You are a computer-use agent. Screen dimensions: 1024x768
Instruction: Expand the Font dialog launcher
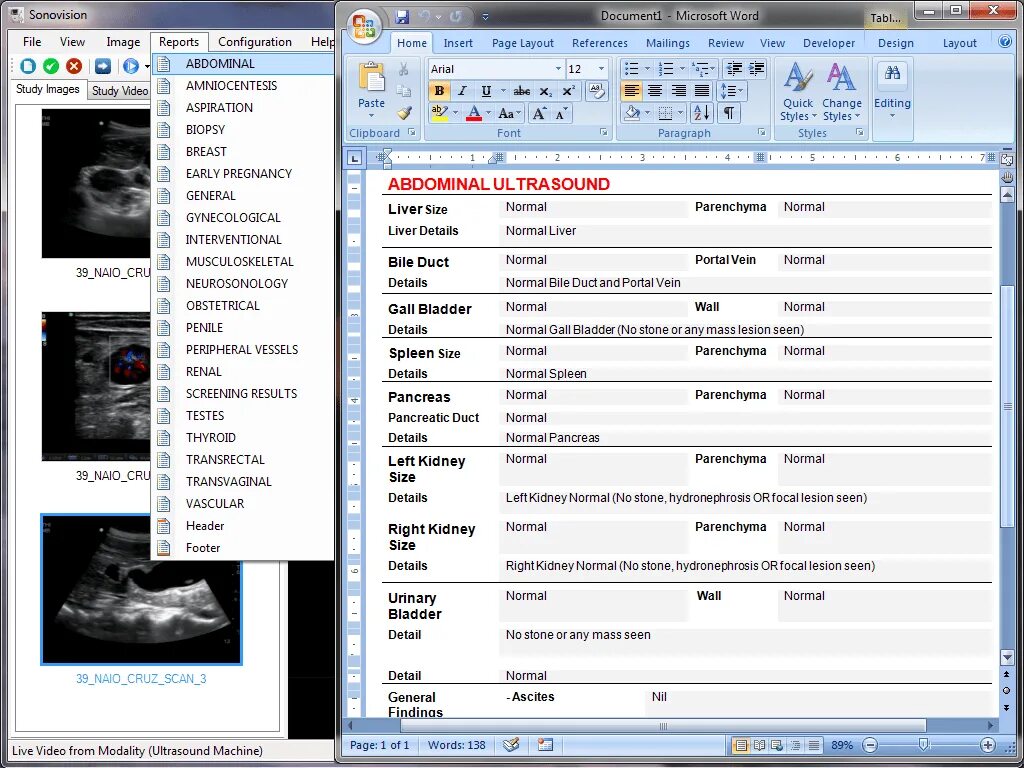[603, 133]
